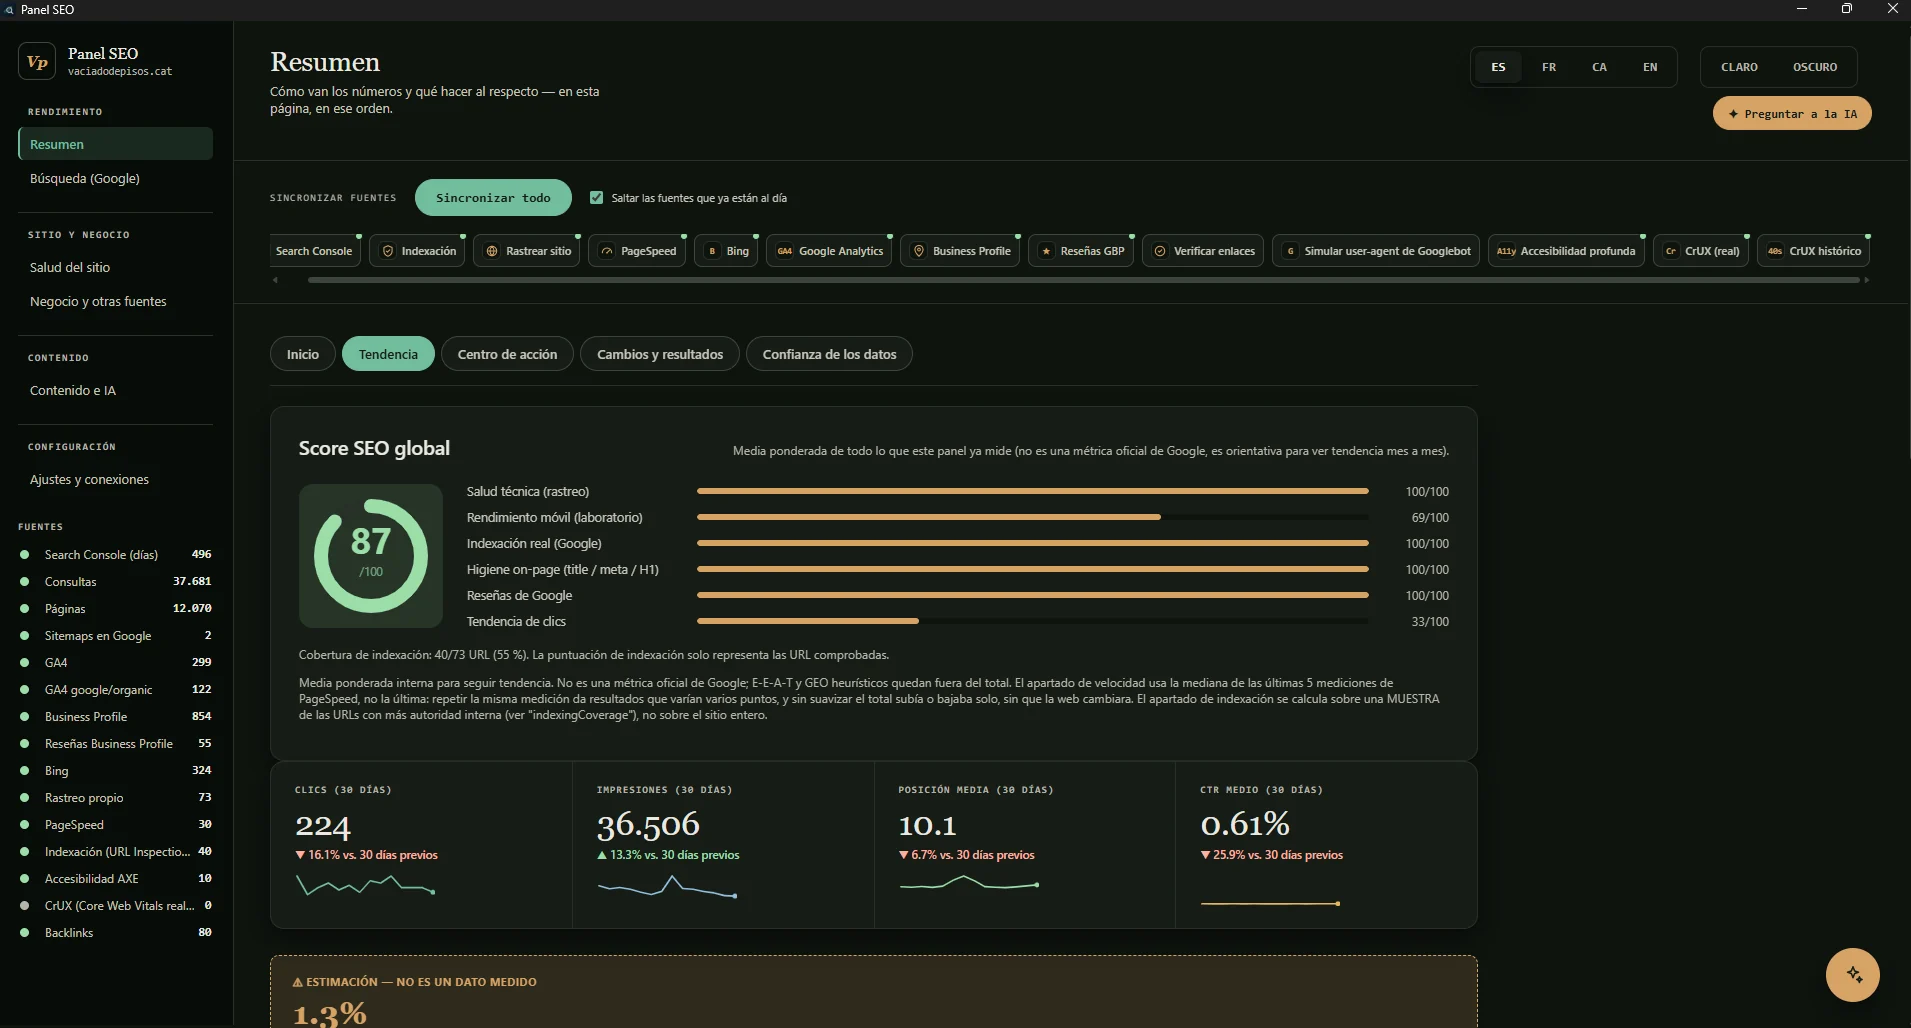The image size is (1911, 1028).
Task: Click the Sincronizar todo button
Action: click(x=493, y=198)
